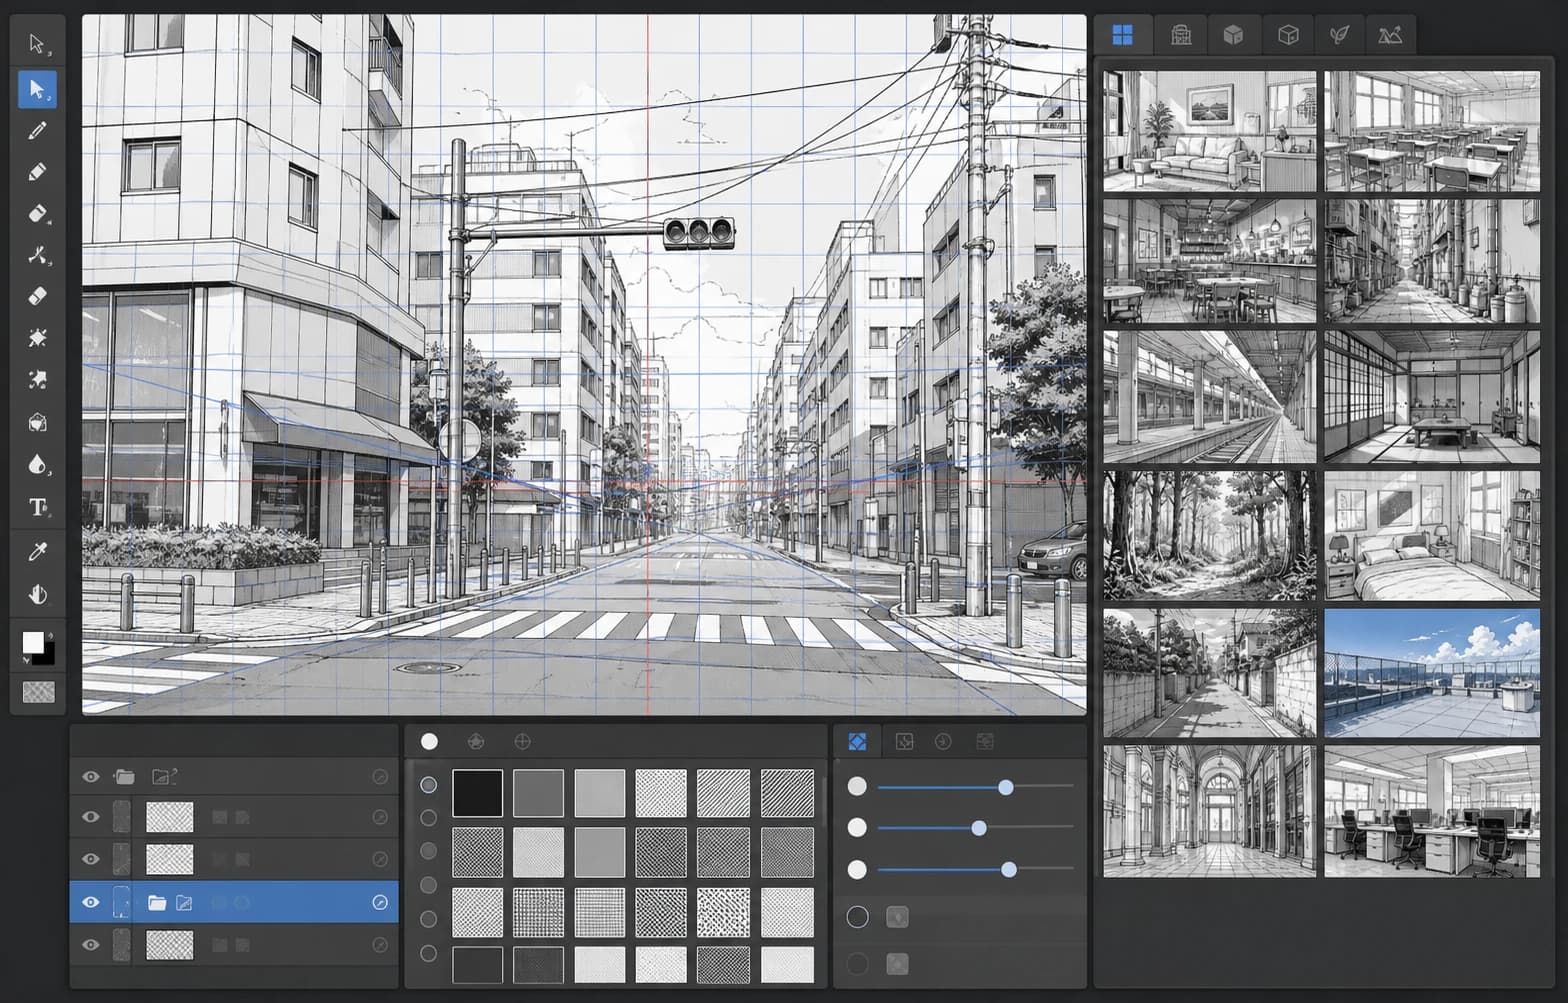Select the forest path background thumbnail
Screen dimensions: 1568x1003
tap(1210, 536)
